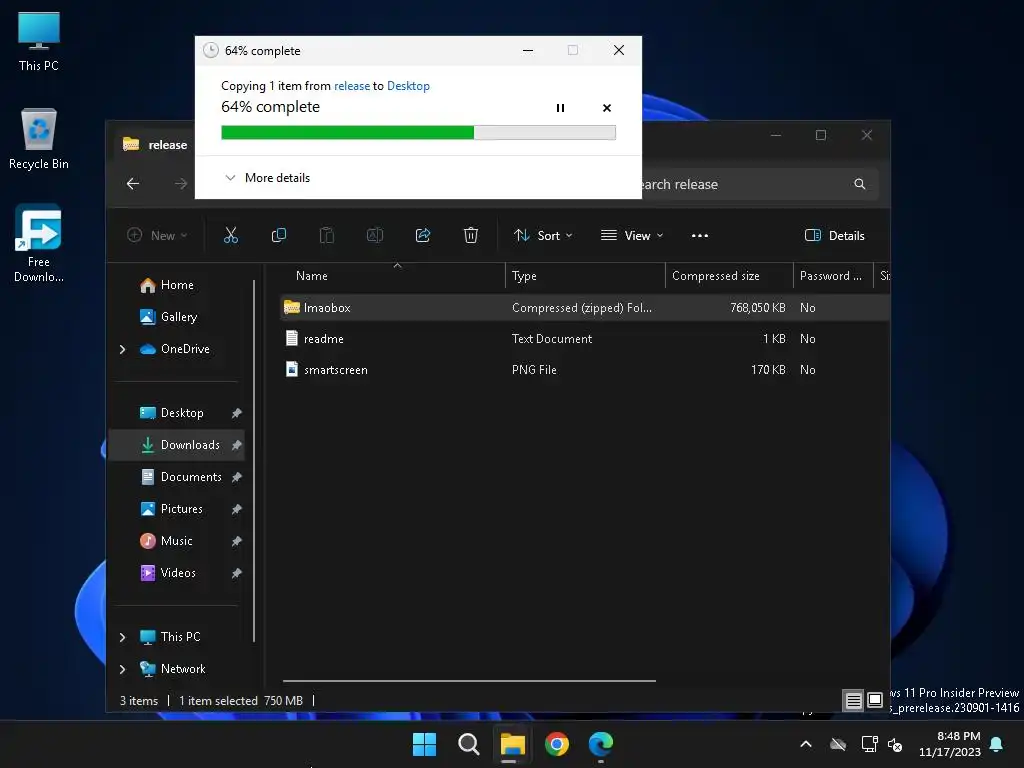Expand the OneDrive tree node
This screenshot has width=1024, height=768.
pyautogui.click(x=122, y=349)
